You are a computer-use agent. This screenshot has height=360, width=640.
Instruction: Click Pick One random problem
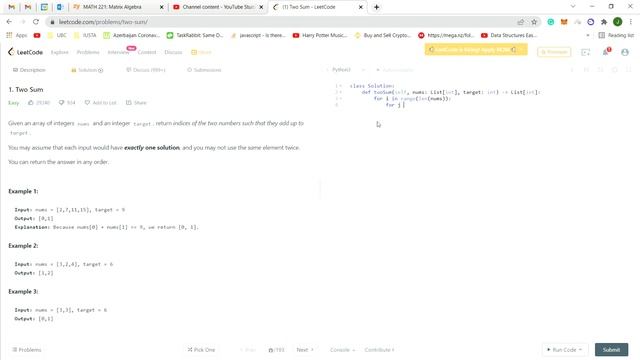201,350
